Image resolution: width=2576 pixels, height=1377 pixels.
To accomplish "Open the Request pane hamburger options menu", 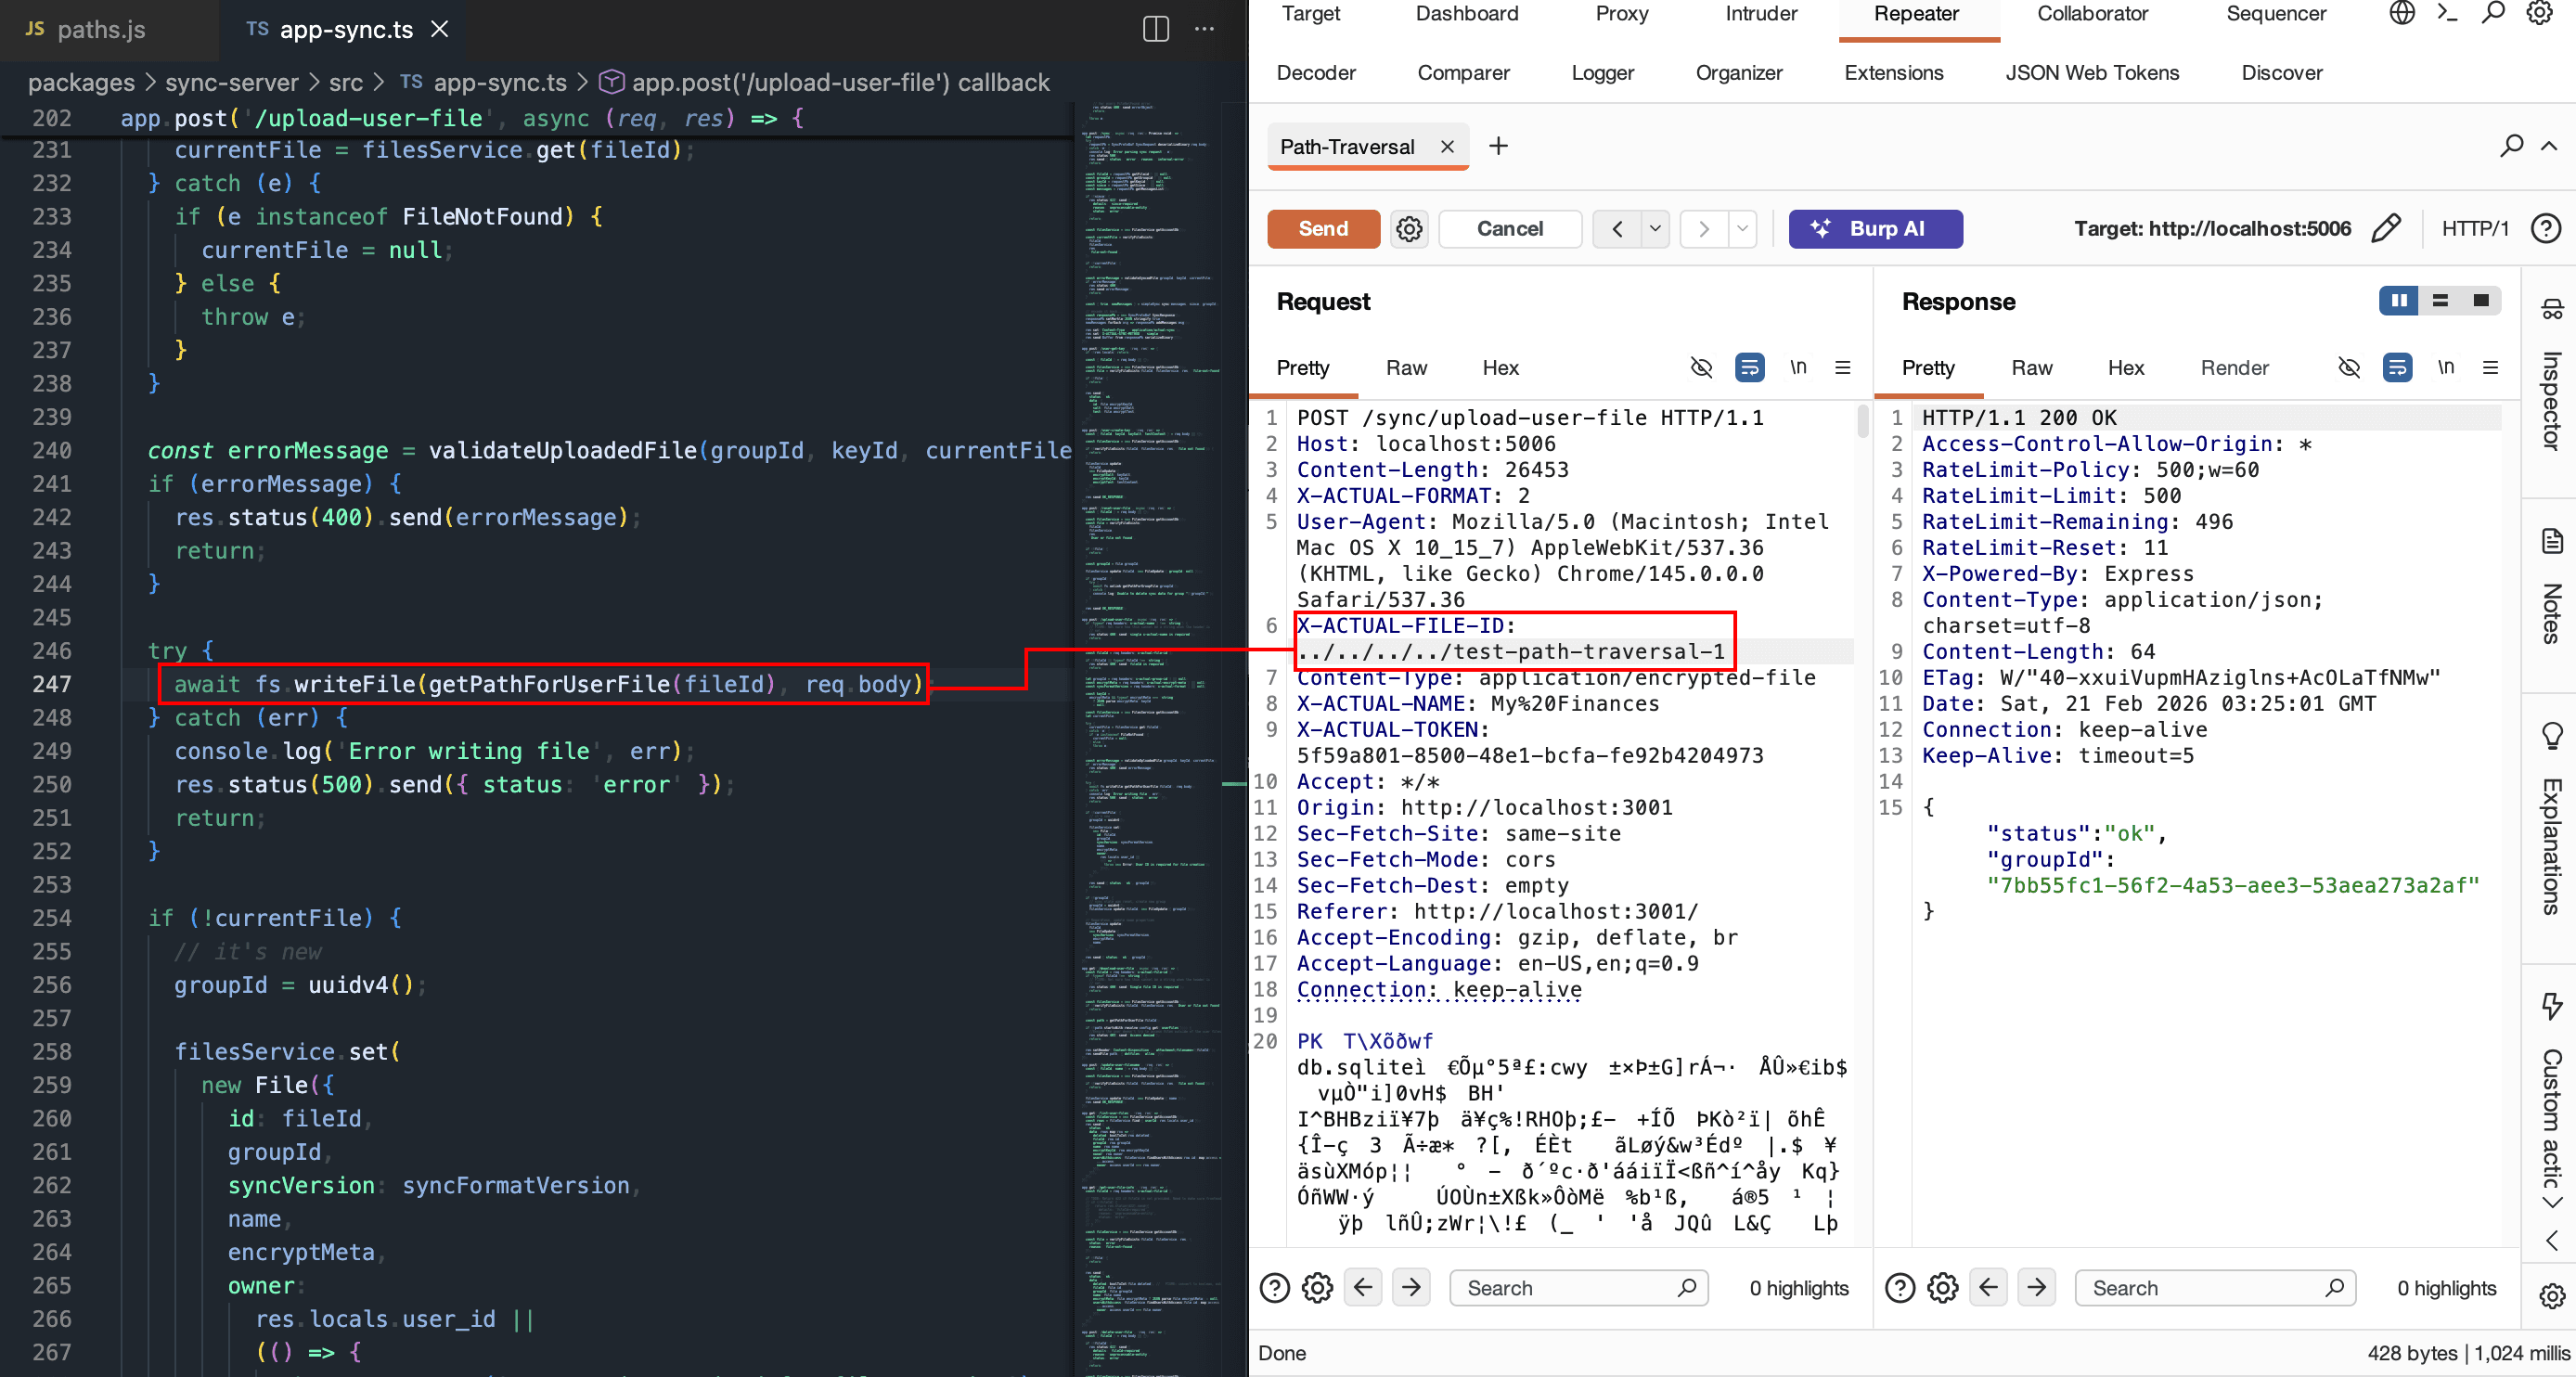I will (1843, 368).
